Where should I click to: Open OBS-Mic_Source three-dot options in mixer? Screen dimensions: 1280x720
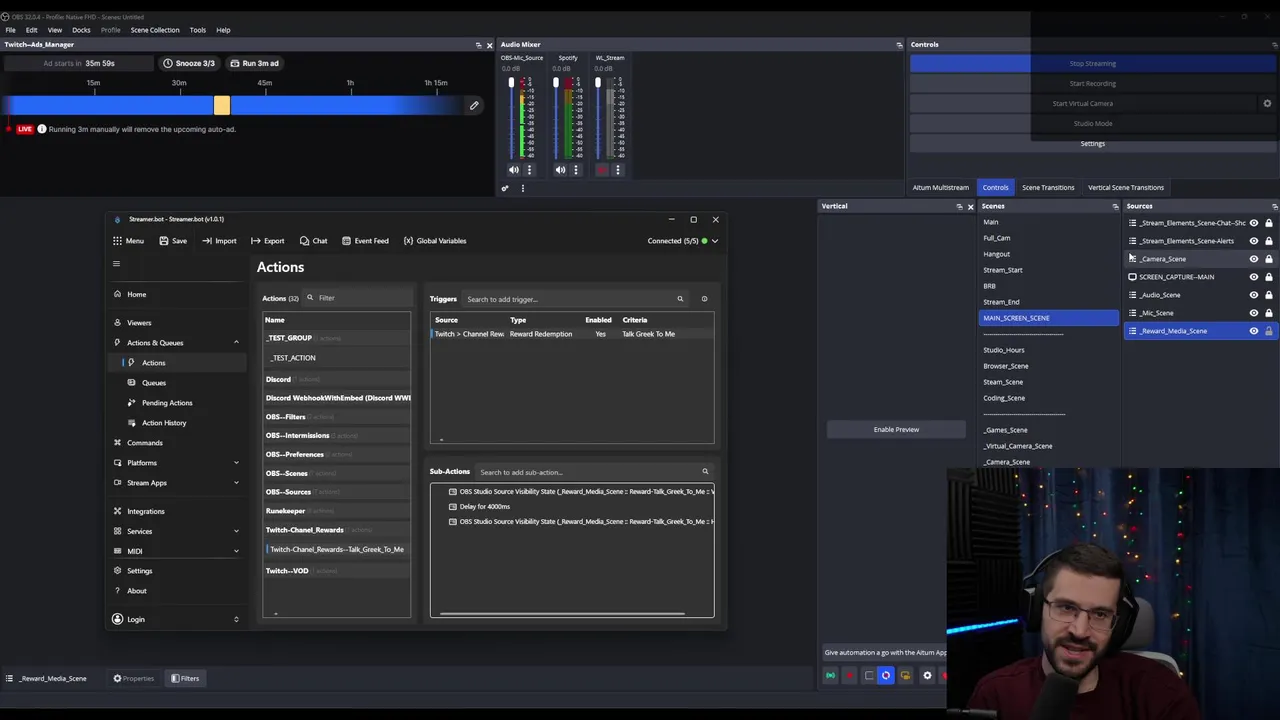coord(529,170)
